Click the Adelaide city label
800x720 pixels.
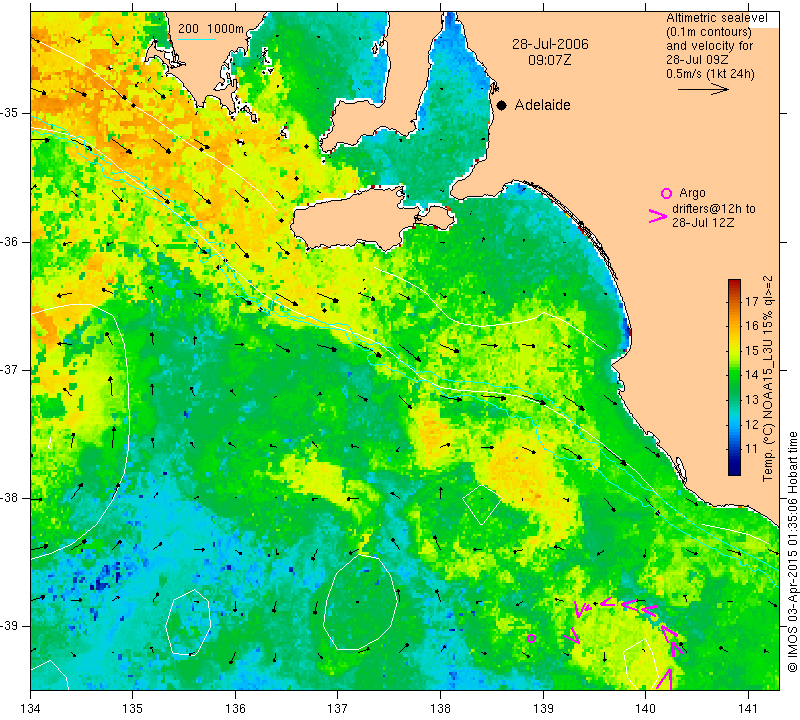542,105
